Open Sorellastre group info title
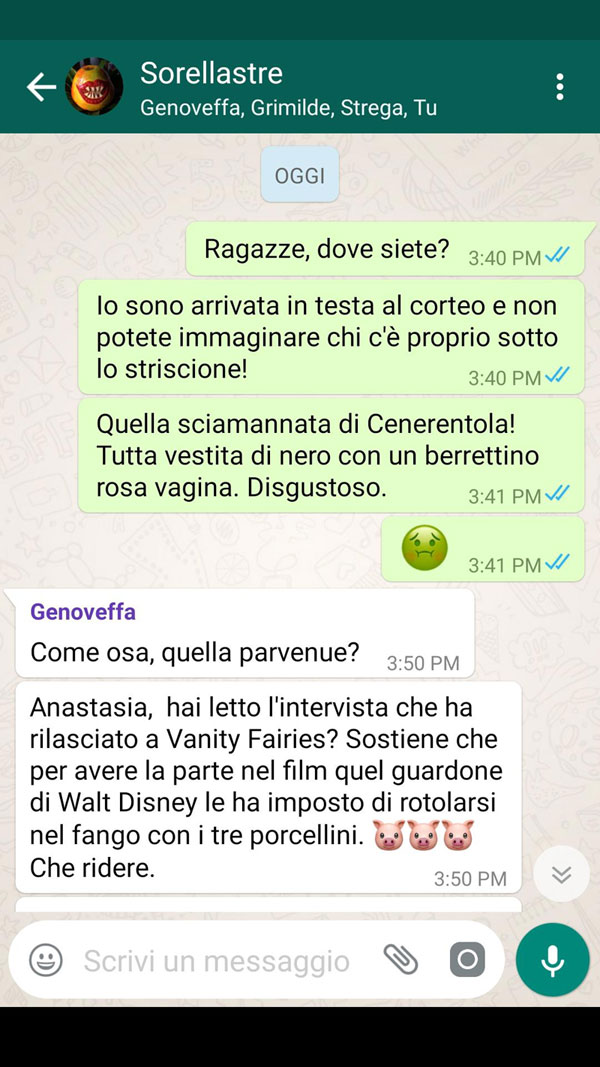Image resolution: width=600 pixels, height=1067 pixels. click(x=212, y=73)
